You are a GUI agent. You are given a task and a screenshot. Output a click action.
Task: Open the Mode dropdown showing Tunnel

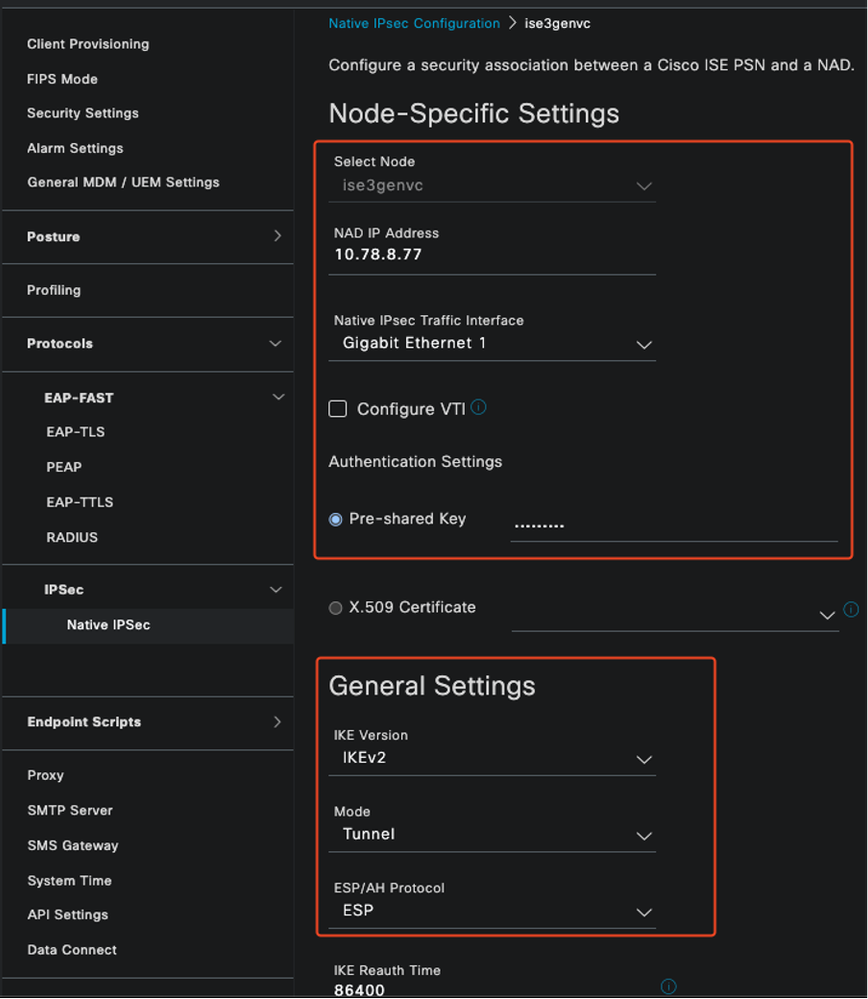pyautogui.click(x=492, y=835)
